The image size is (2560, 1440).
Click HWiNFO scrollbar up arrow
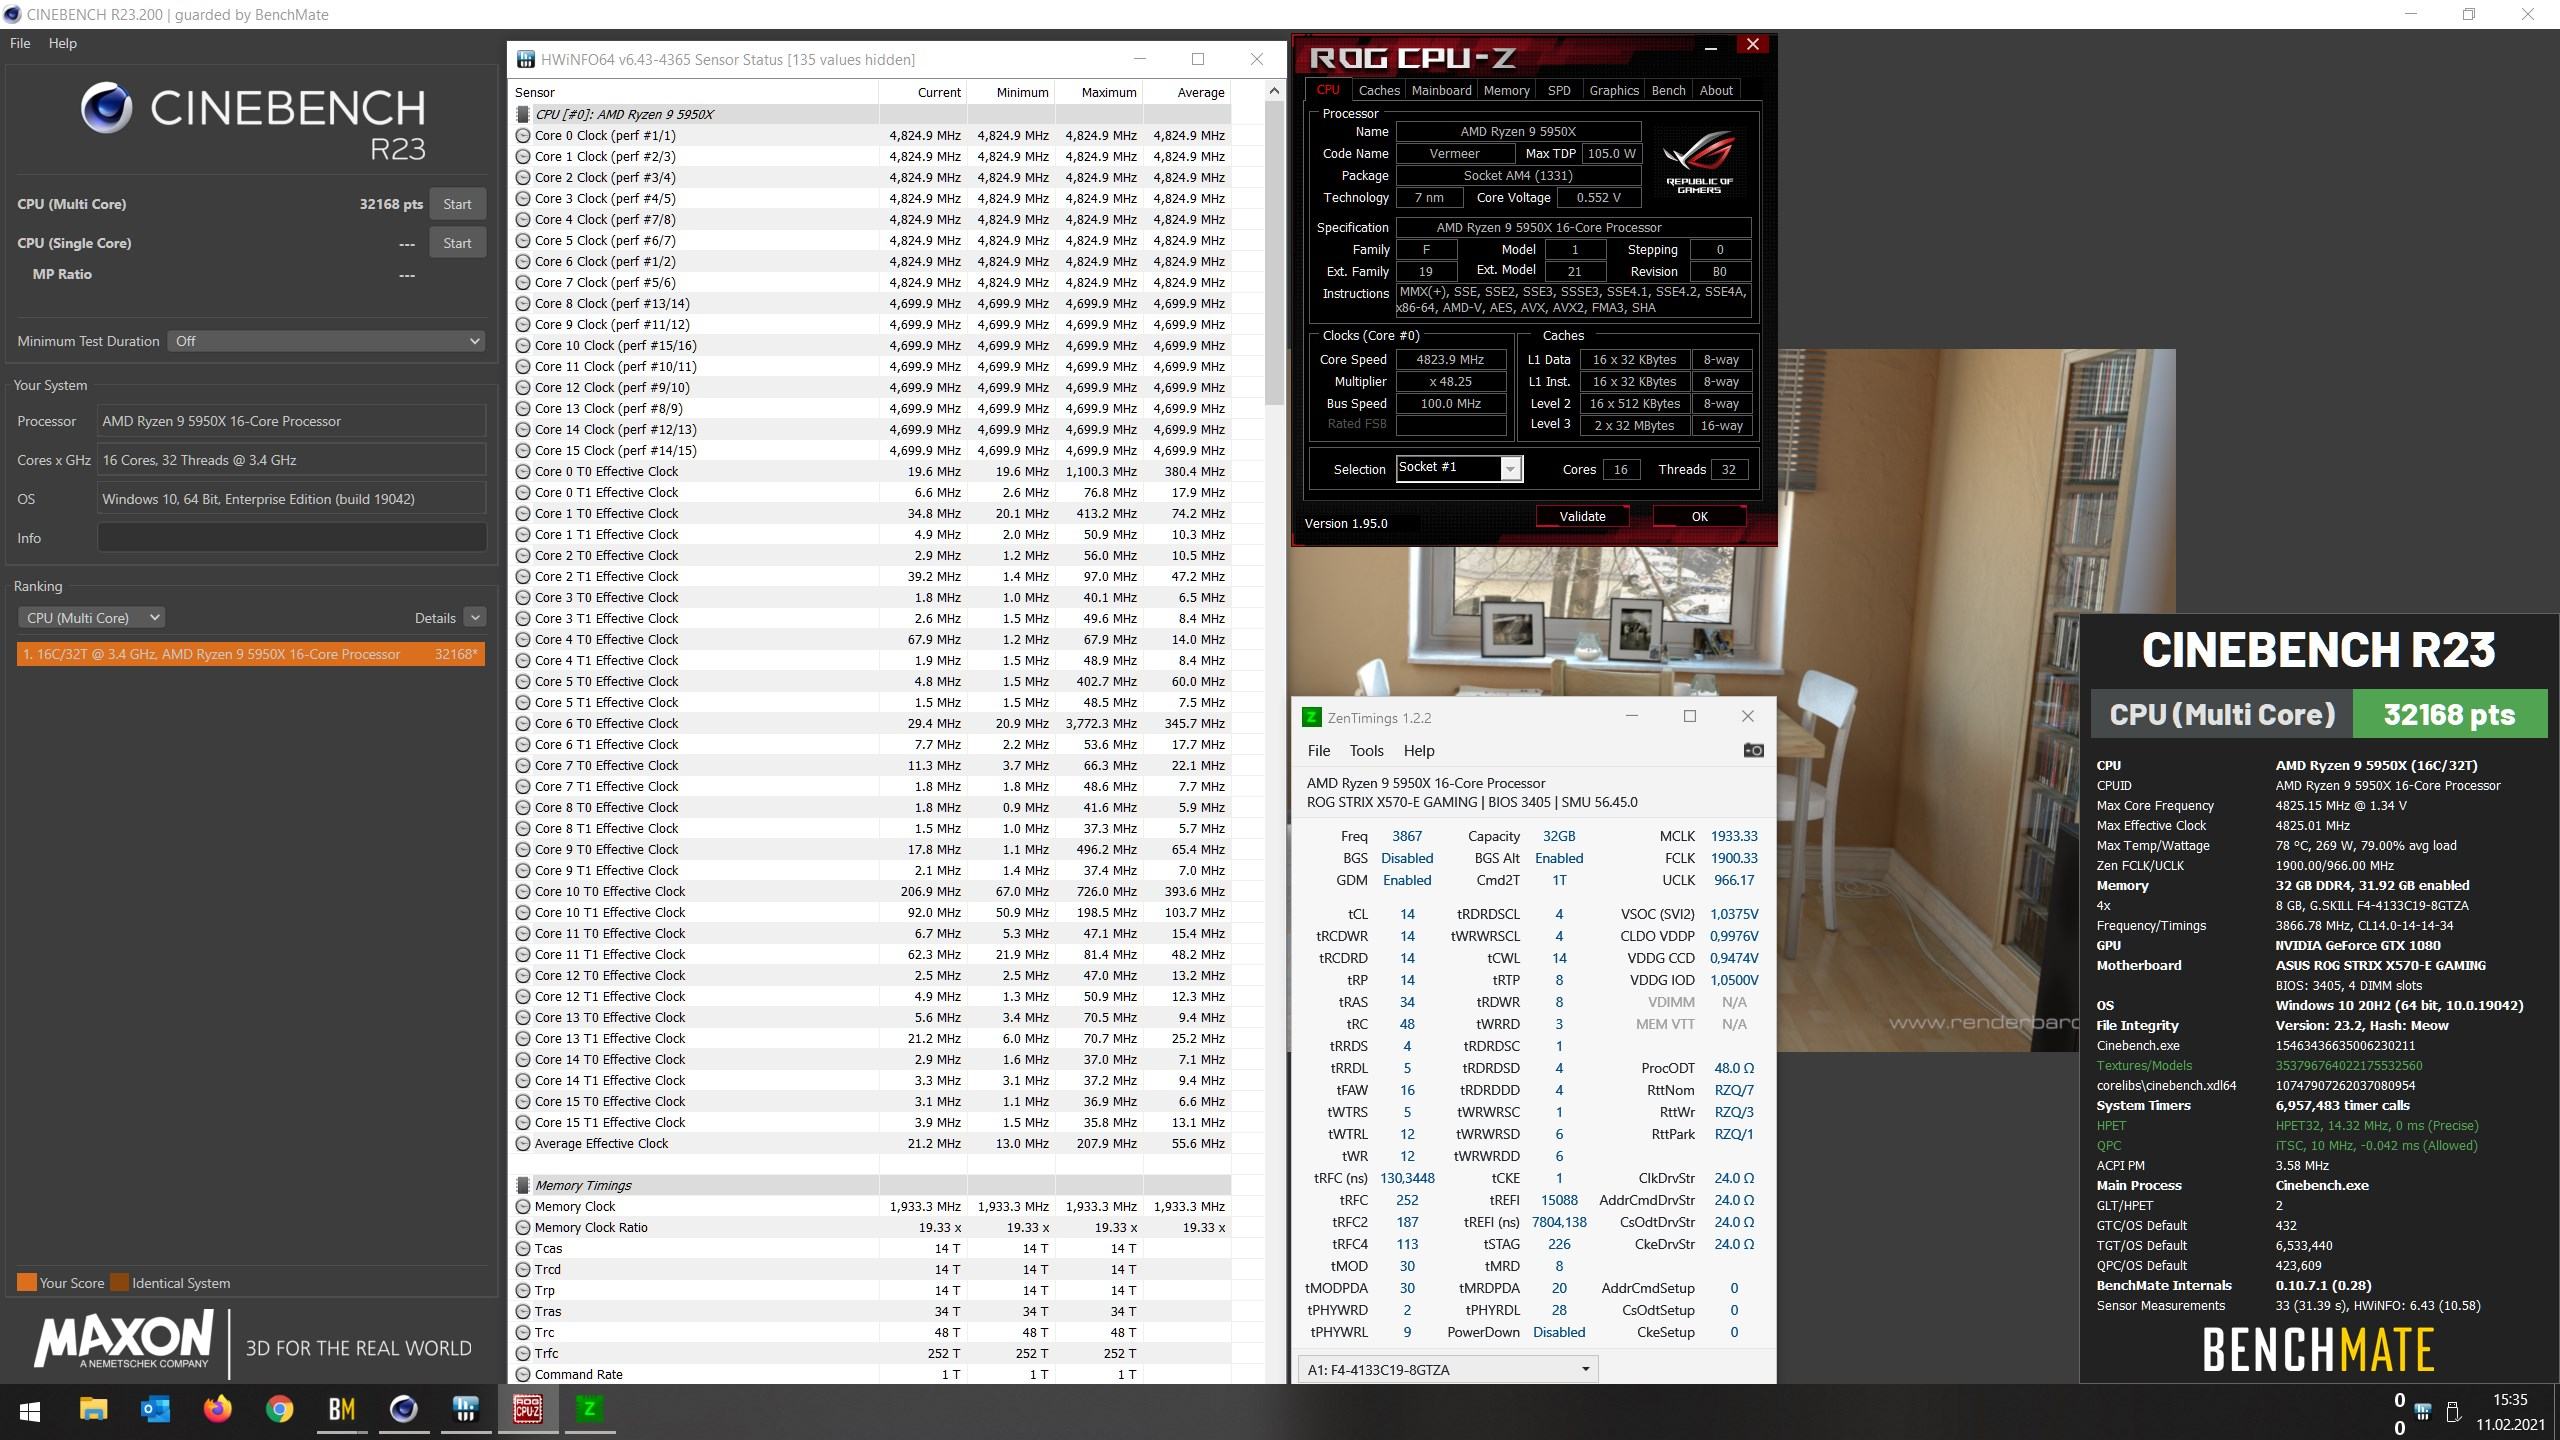1273,92
